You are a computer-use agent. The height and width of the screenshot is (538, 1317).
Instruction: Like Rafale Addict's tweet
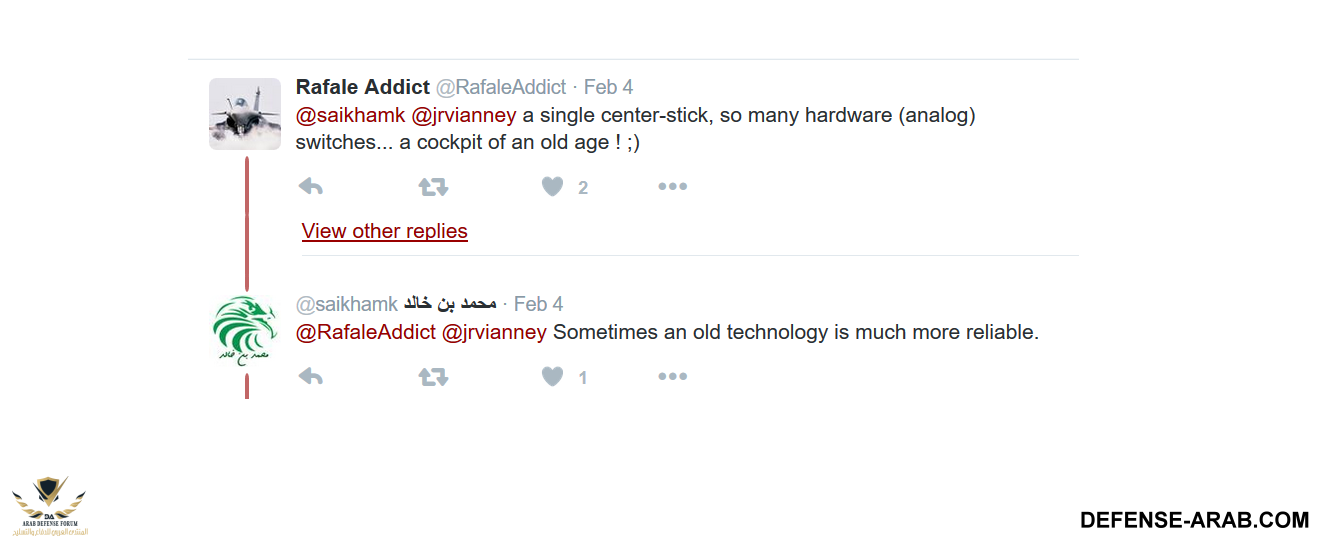tap(553, 187)
